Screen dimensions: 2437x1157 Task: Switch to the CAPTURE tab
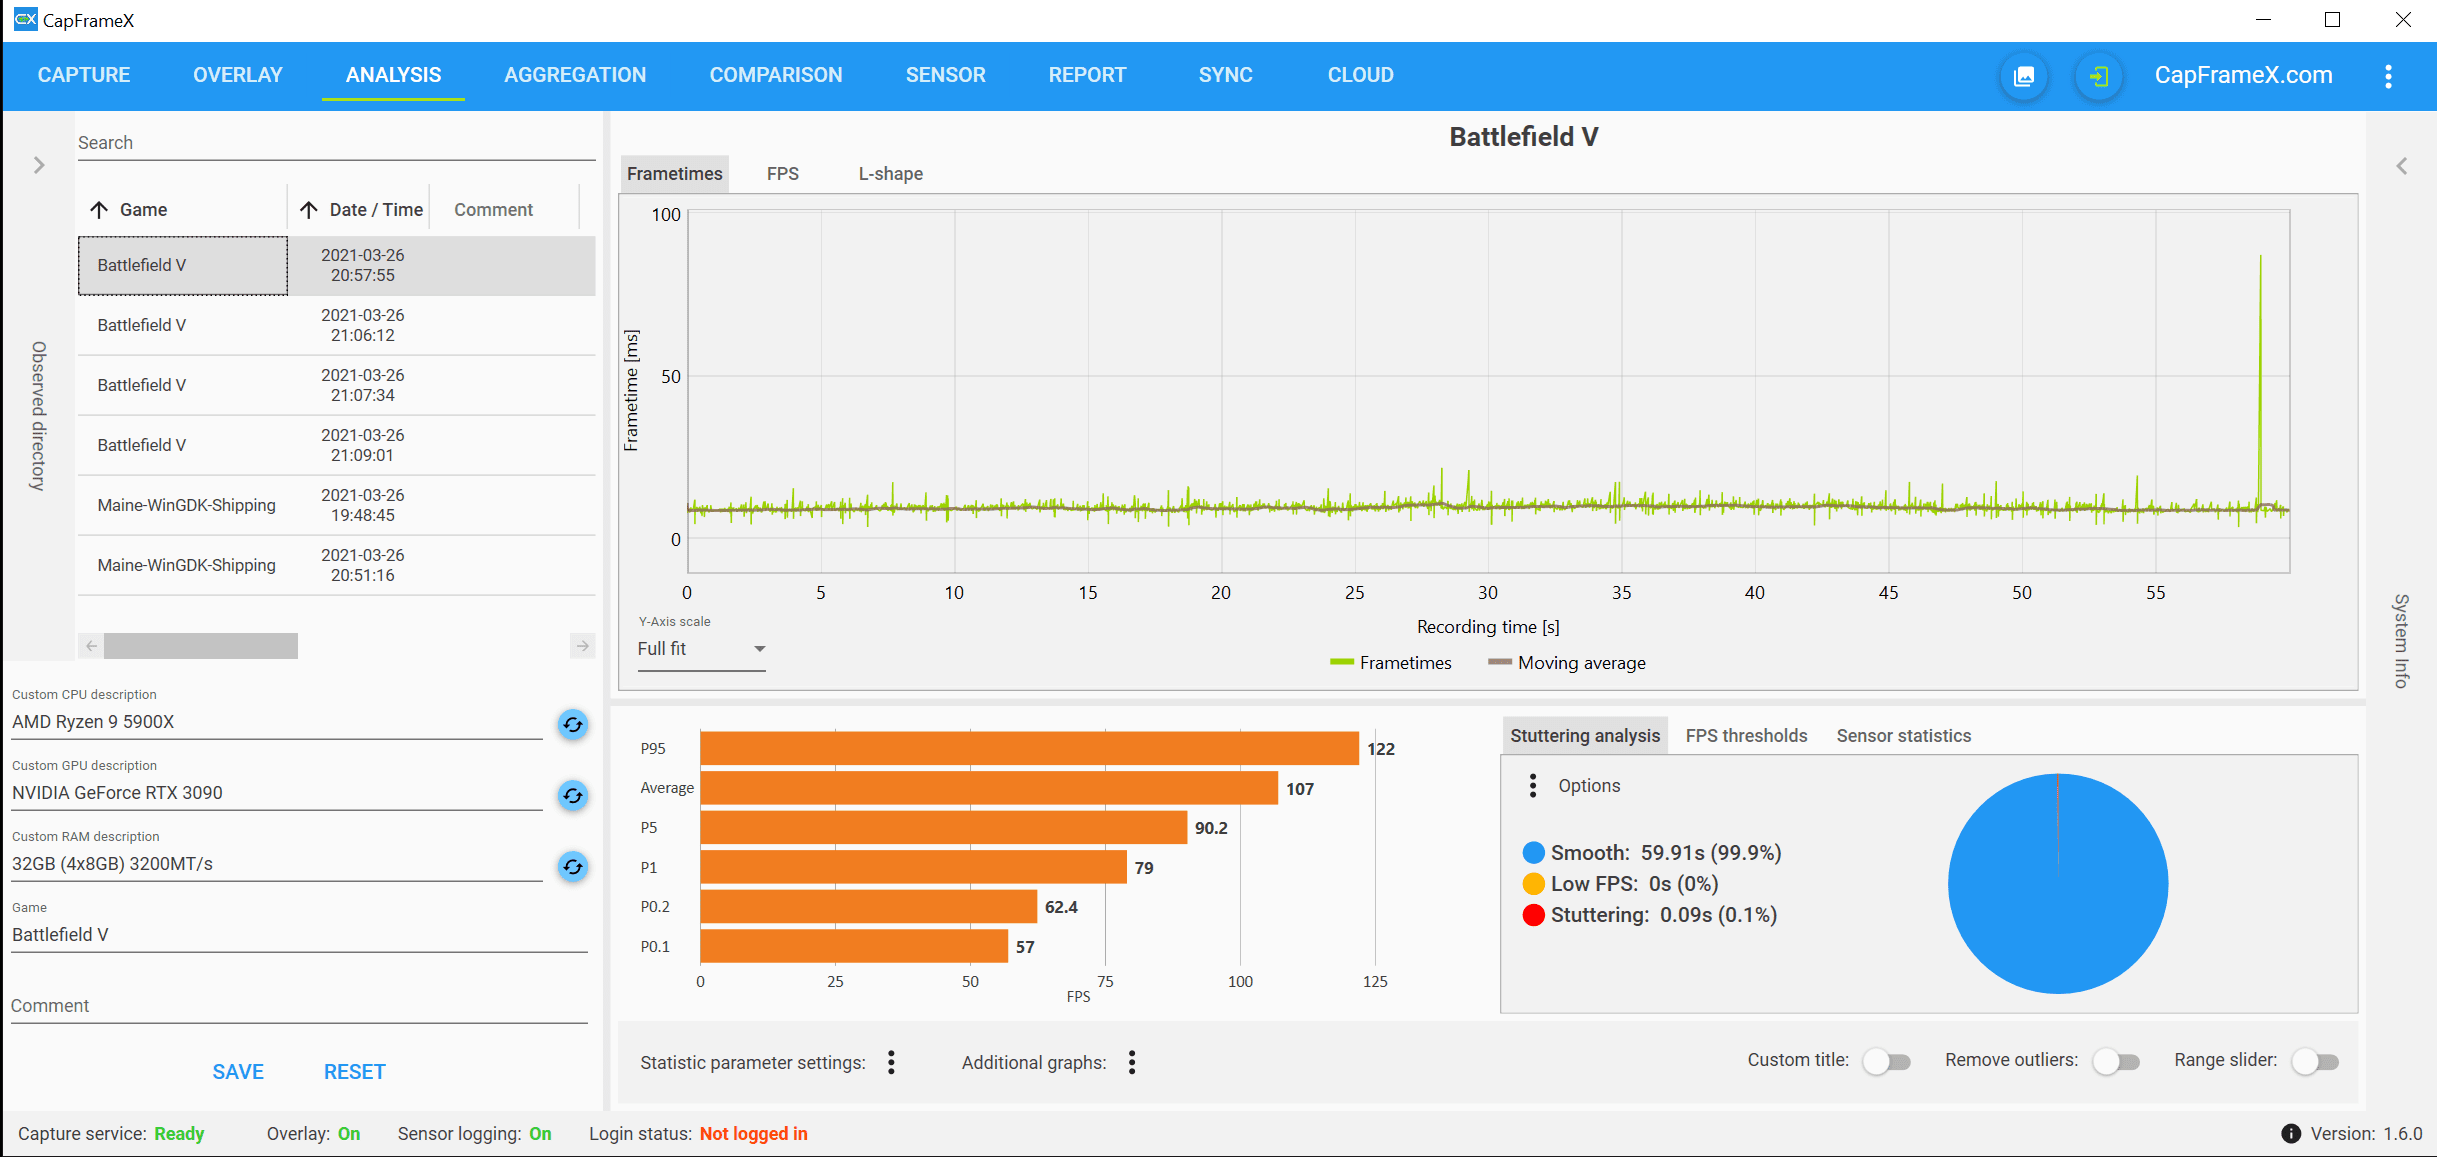click(84, 75)
